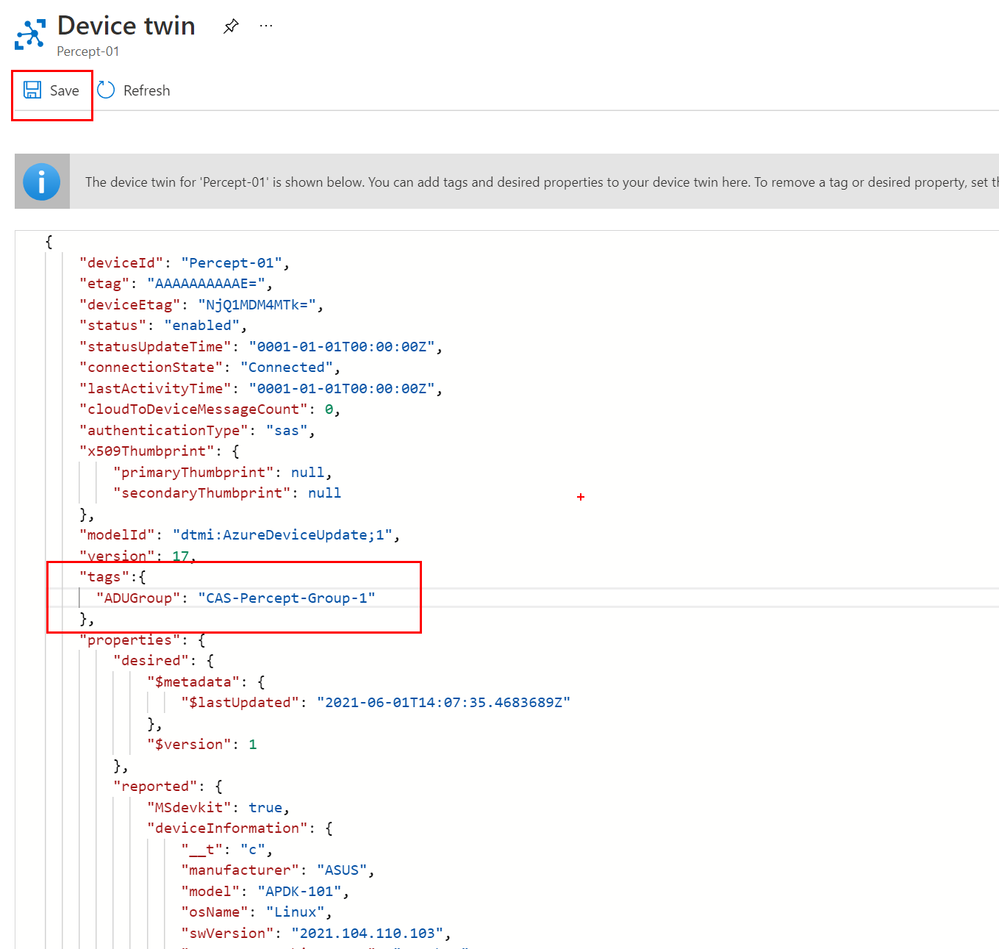Viewport: 999px width, 949px height.
Task: Click the Refresh button
Action: 134,90
